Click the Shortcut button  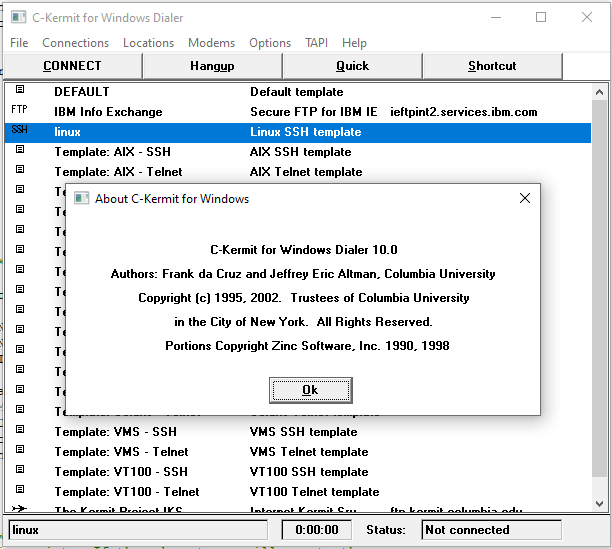492,66
